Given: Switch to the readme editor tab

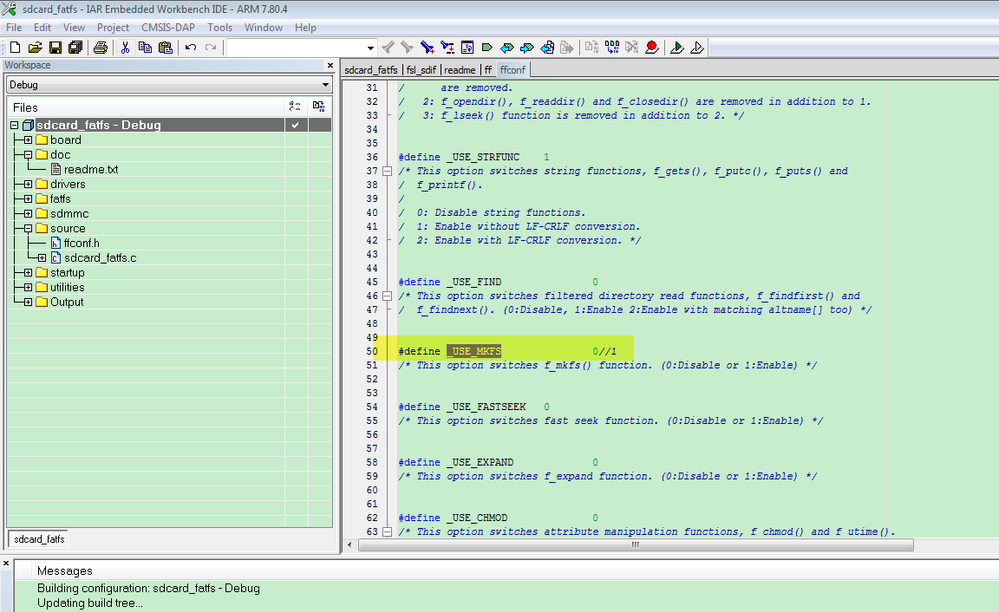Looking at the screenshot, I should (x=459, y=70).
